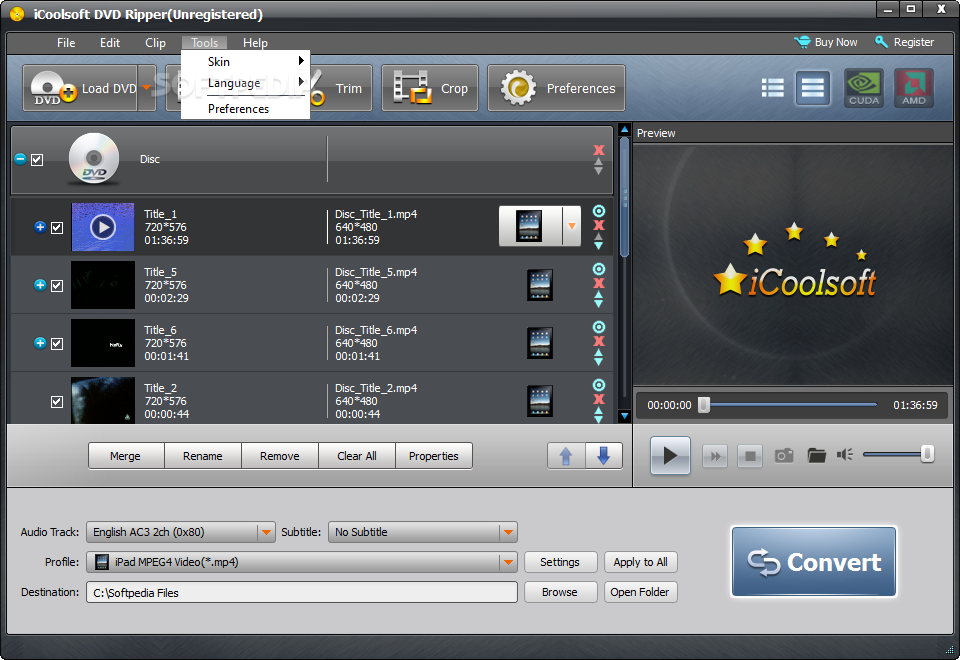The height and width of the screenshot is (660, 960).
Task: Click the Merge button
Action: 126,456
